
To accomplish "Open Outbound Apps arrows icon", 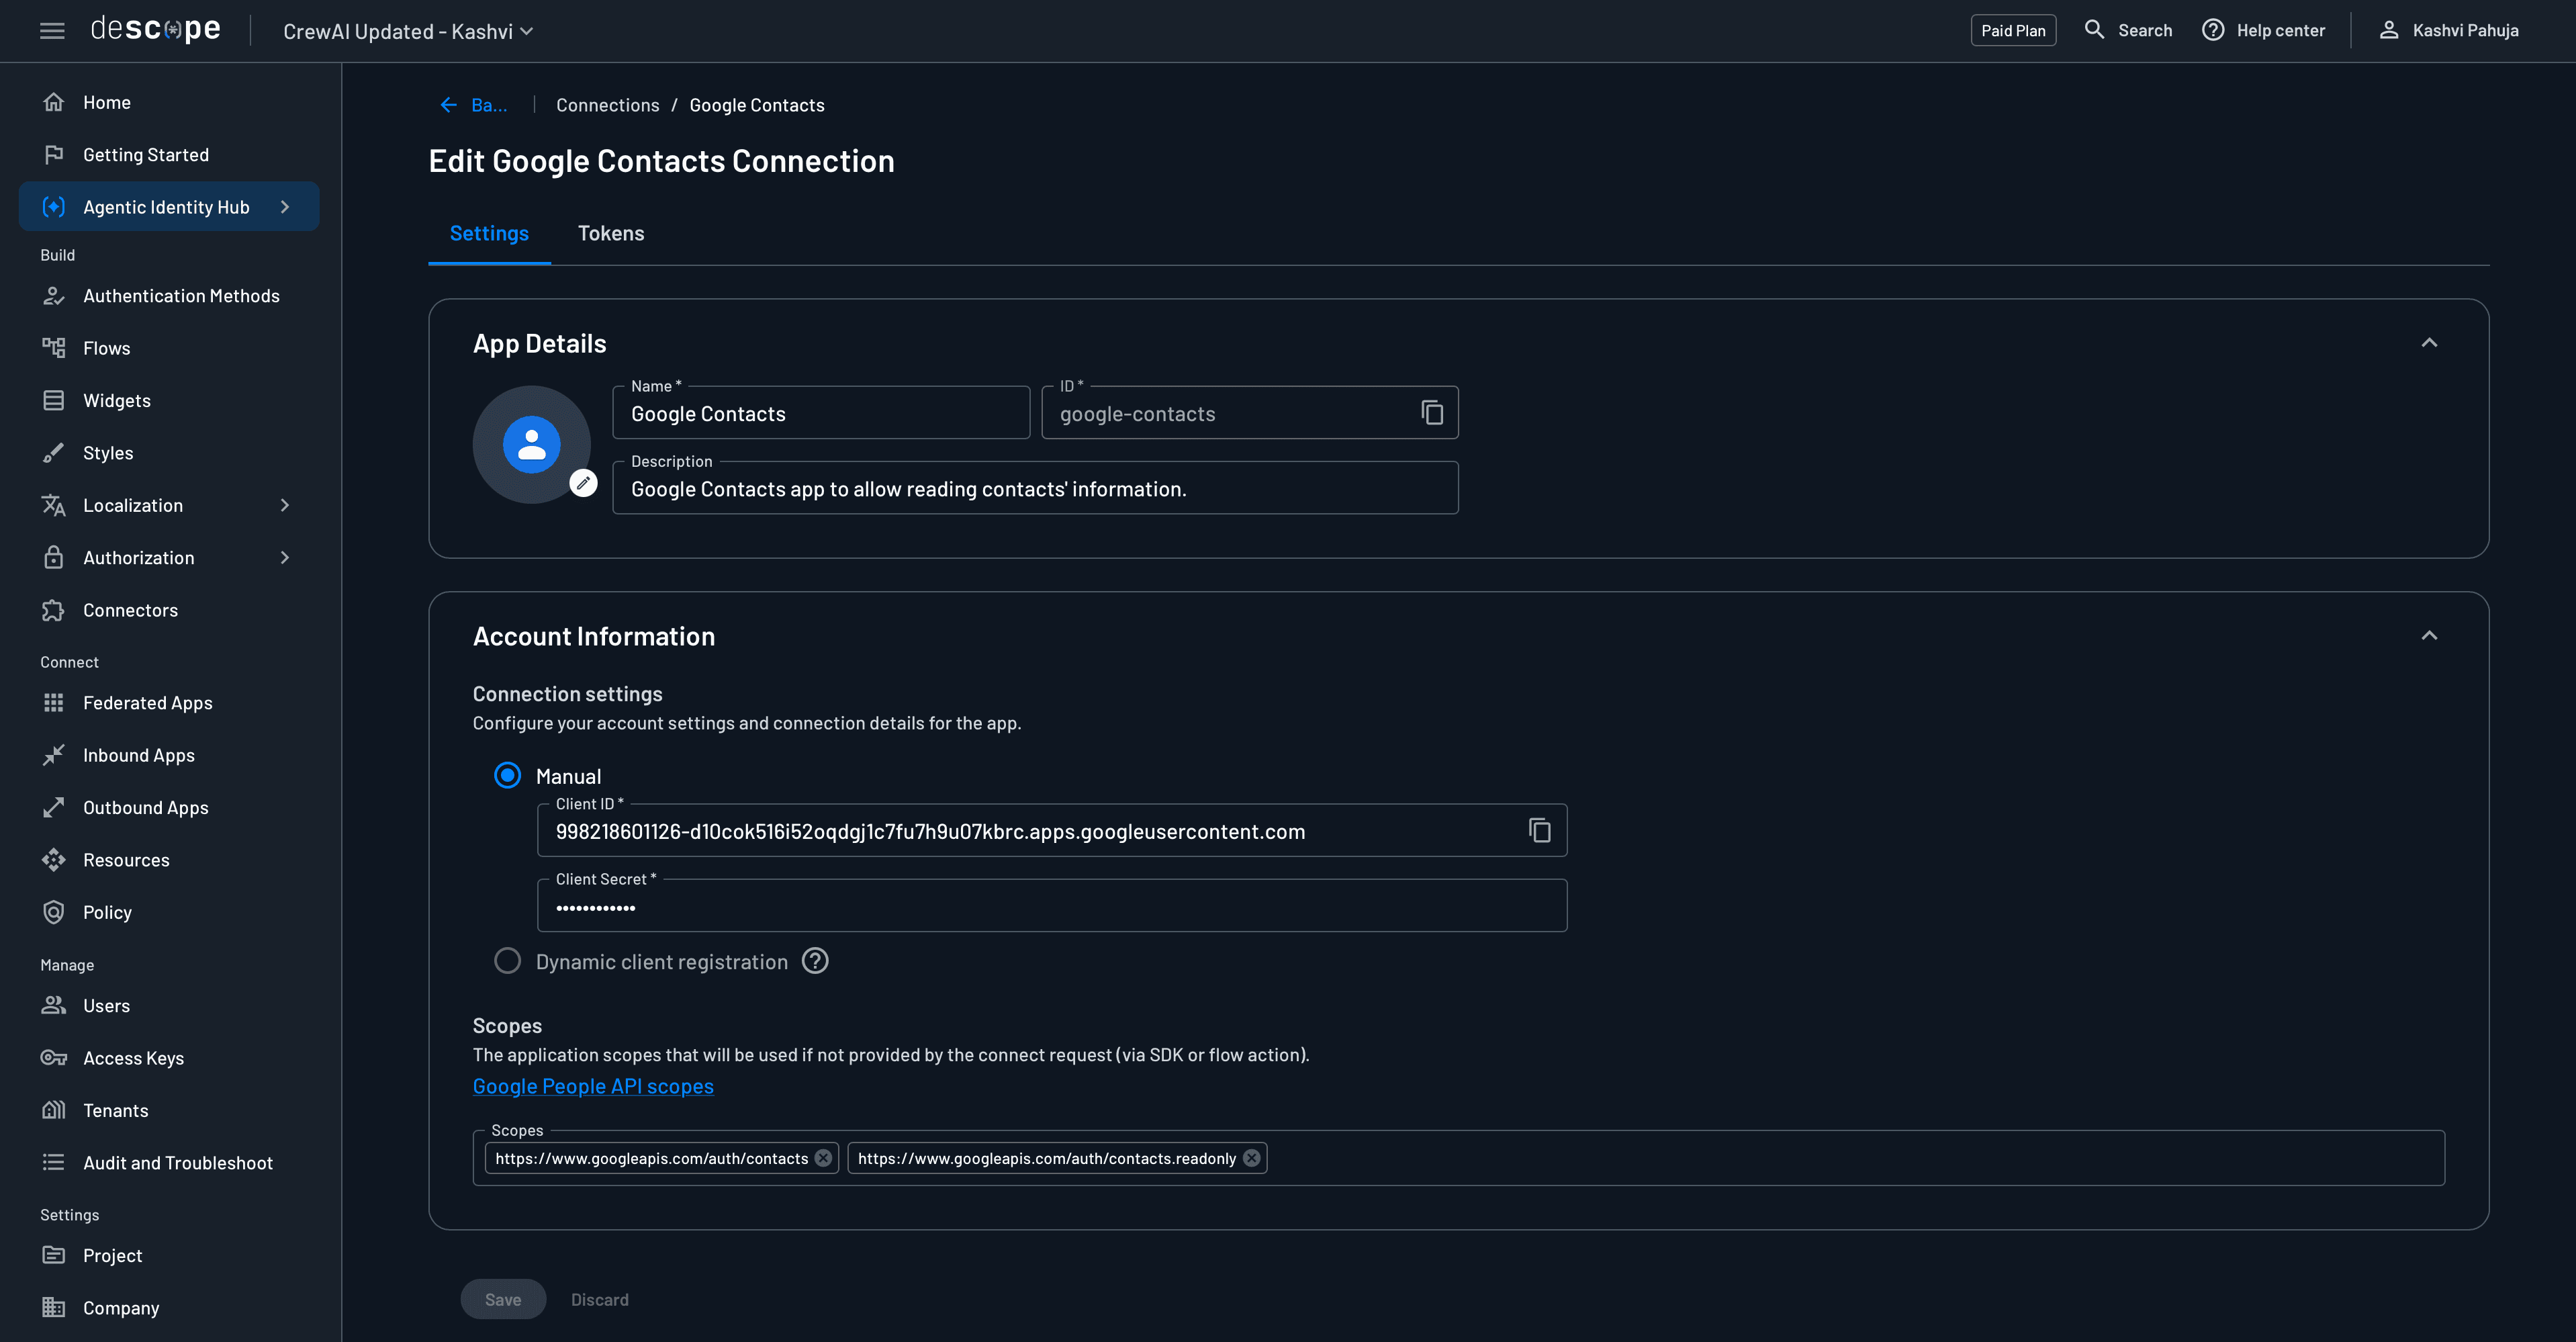I will [x=54, y=807].
